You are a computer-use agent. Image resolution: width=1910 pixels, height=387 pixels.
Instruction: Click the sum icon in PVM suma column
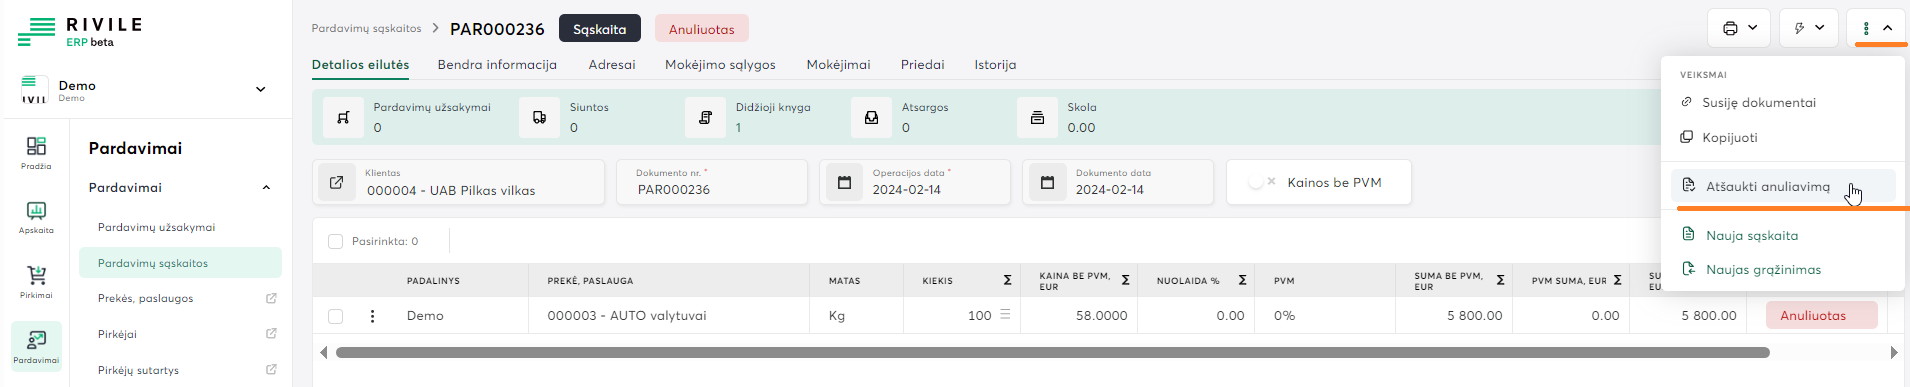click(x=1617, y=281)
